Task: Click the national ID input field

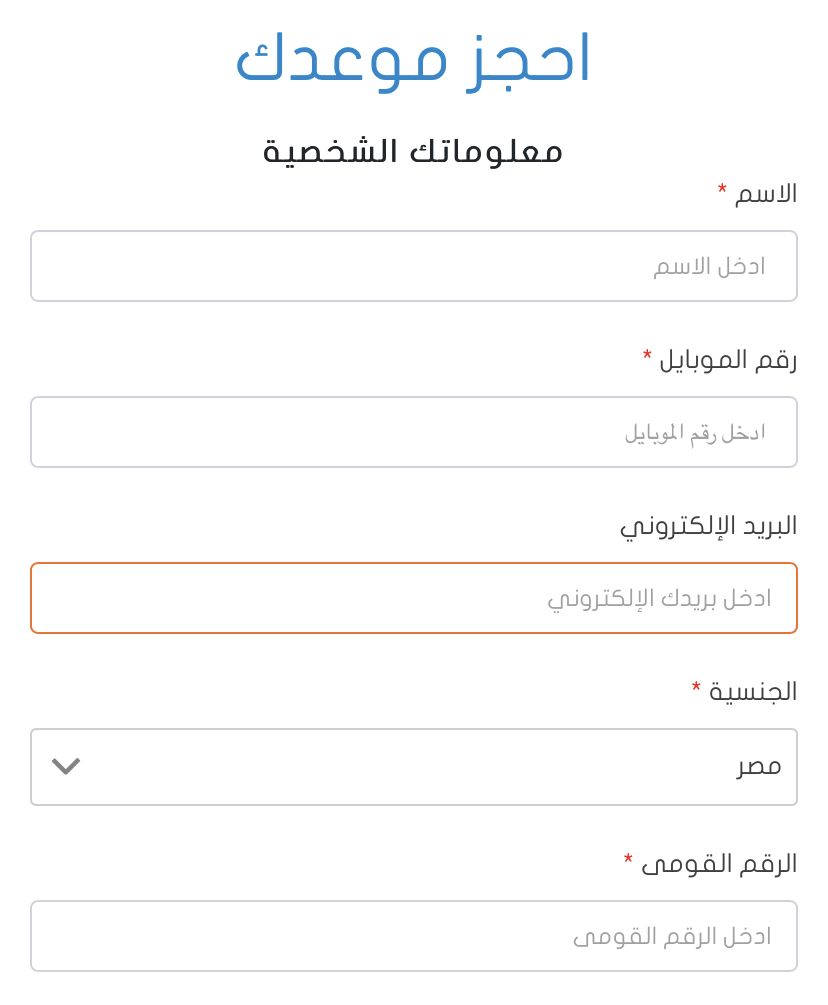Action: [414, 936]
